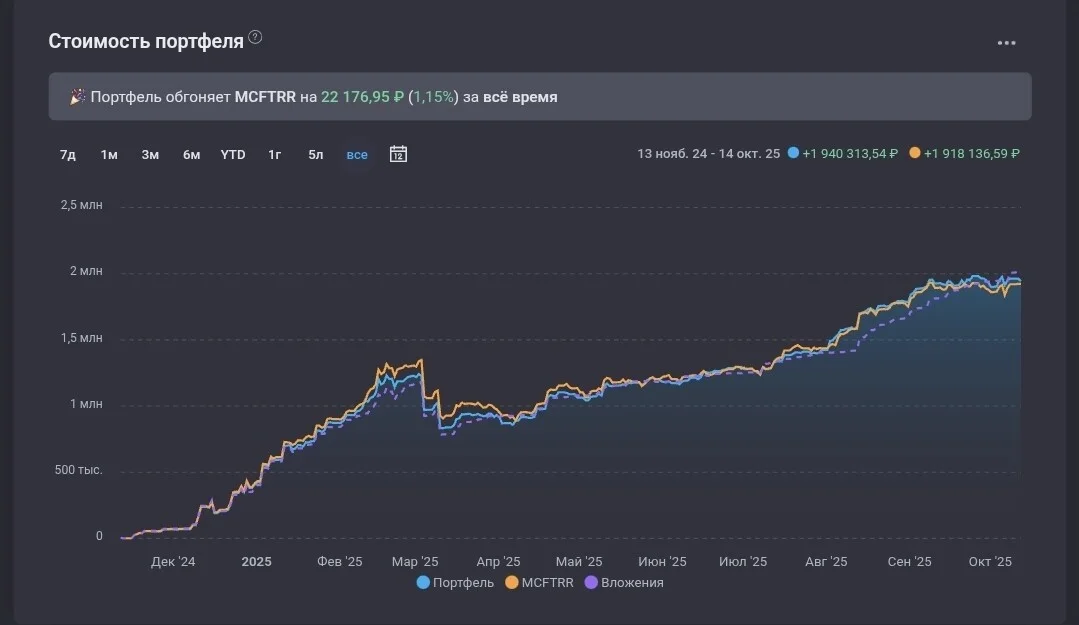Click the party popper emoji in the banner
This screenshot has height=625, width=1079.
[77, 97]
